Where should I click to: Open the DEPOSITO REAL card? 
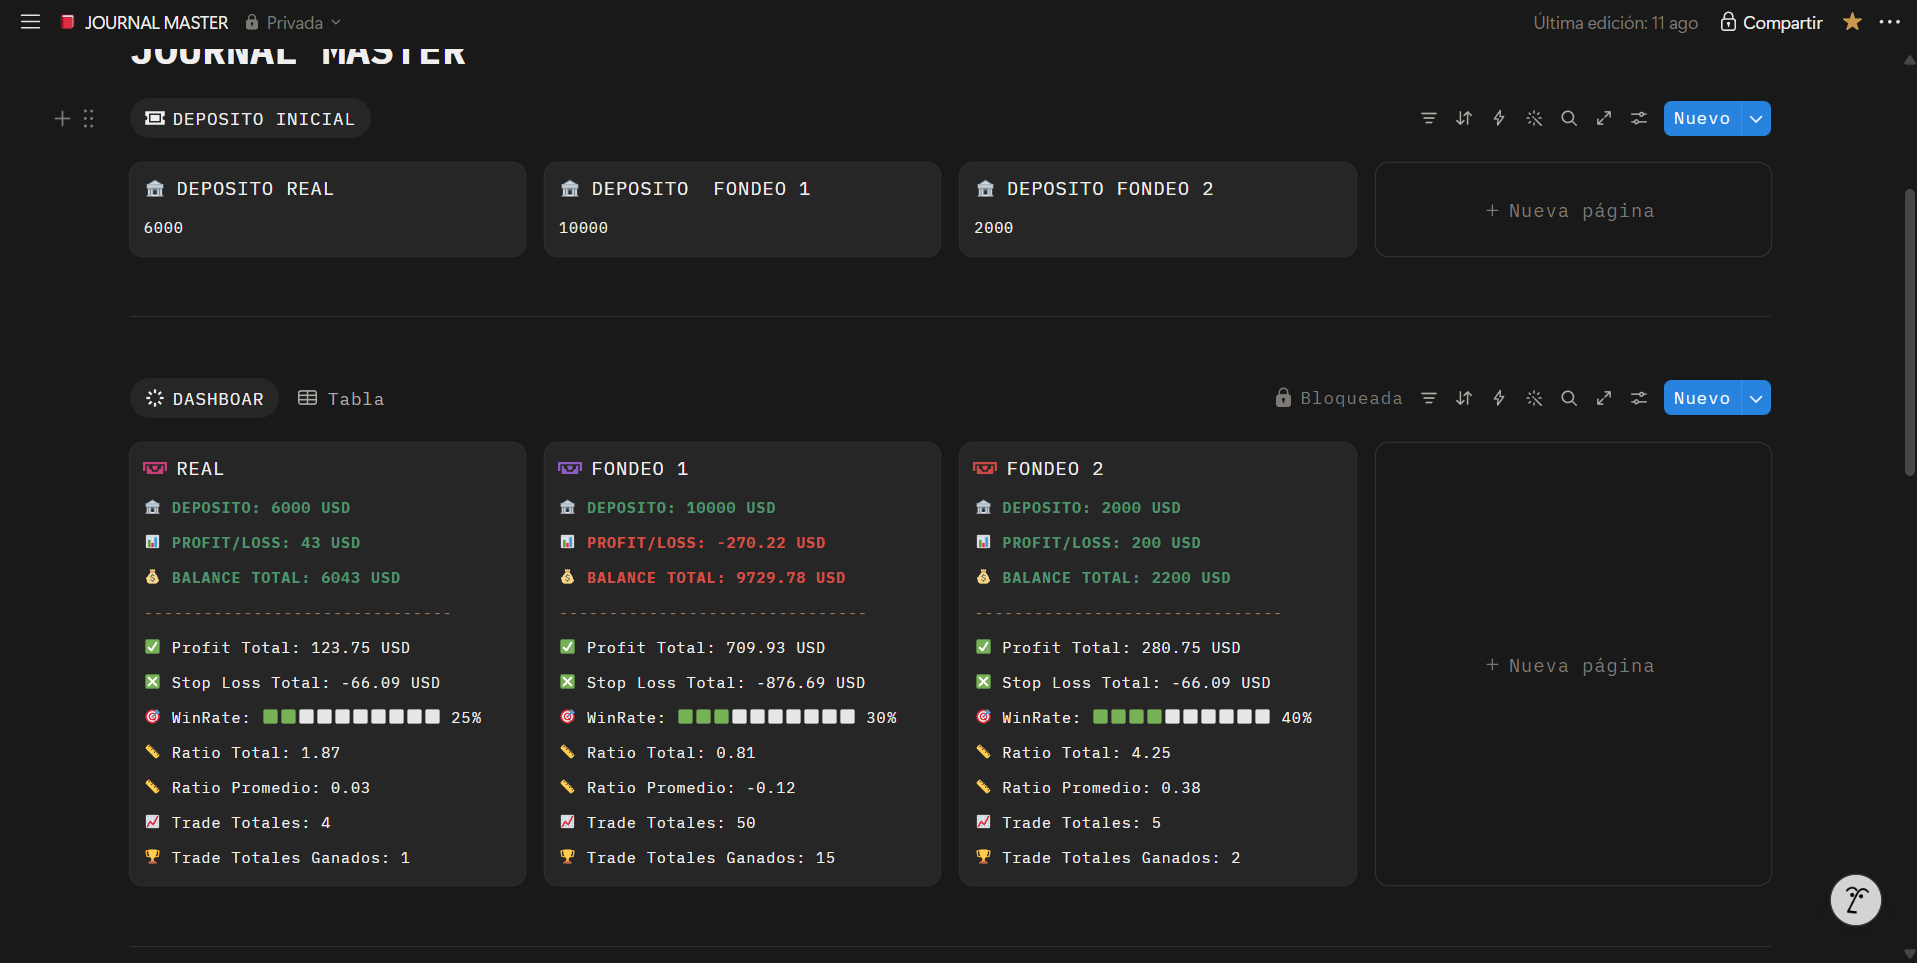point(327,209)
